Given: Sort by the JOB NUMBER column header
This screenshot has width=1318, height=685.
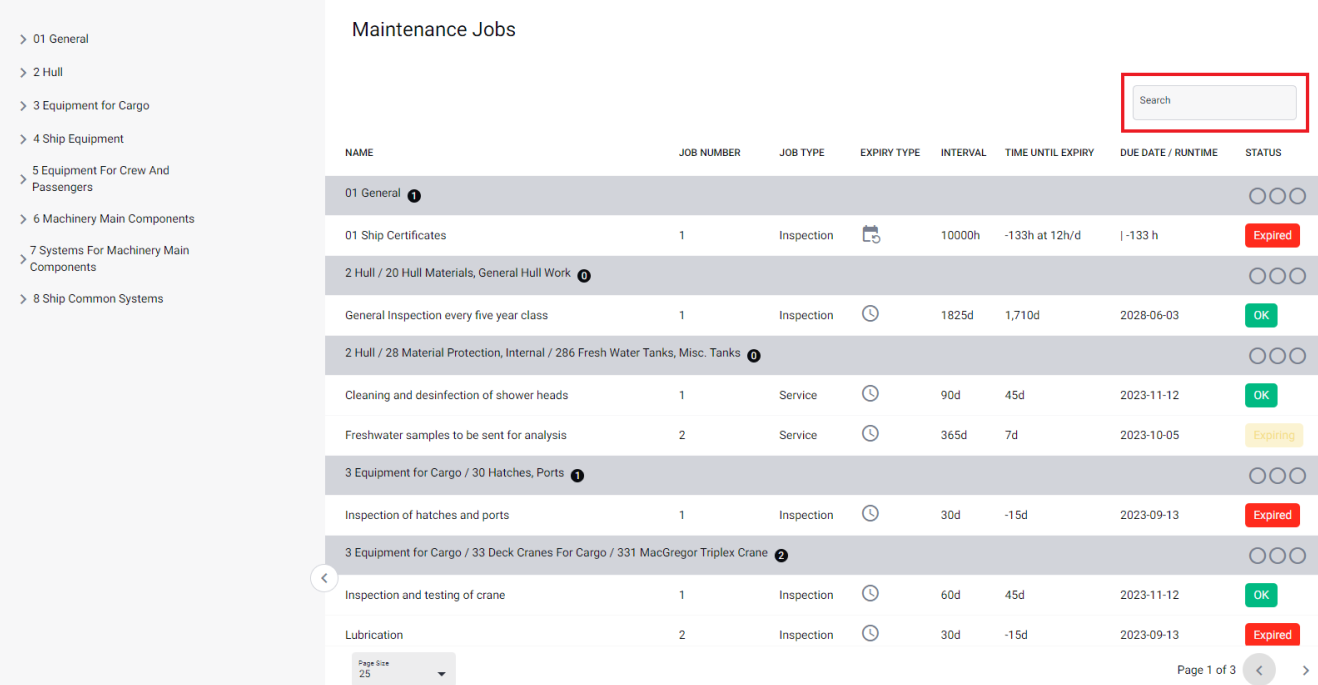Looking at the screenshot, I should (710, 153).
